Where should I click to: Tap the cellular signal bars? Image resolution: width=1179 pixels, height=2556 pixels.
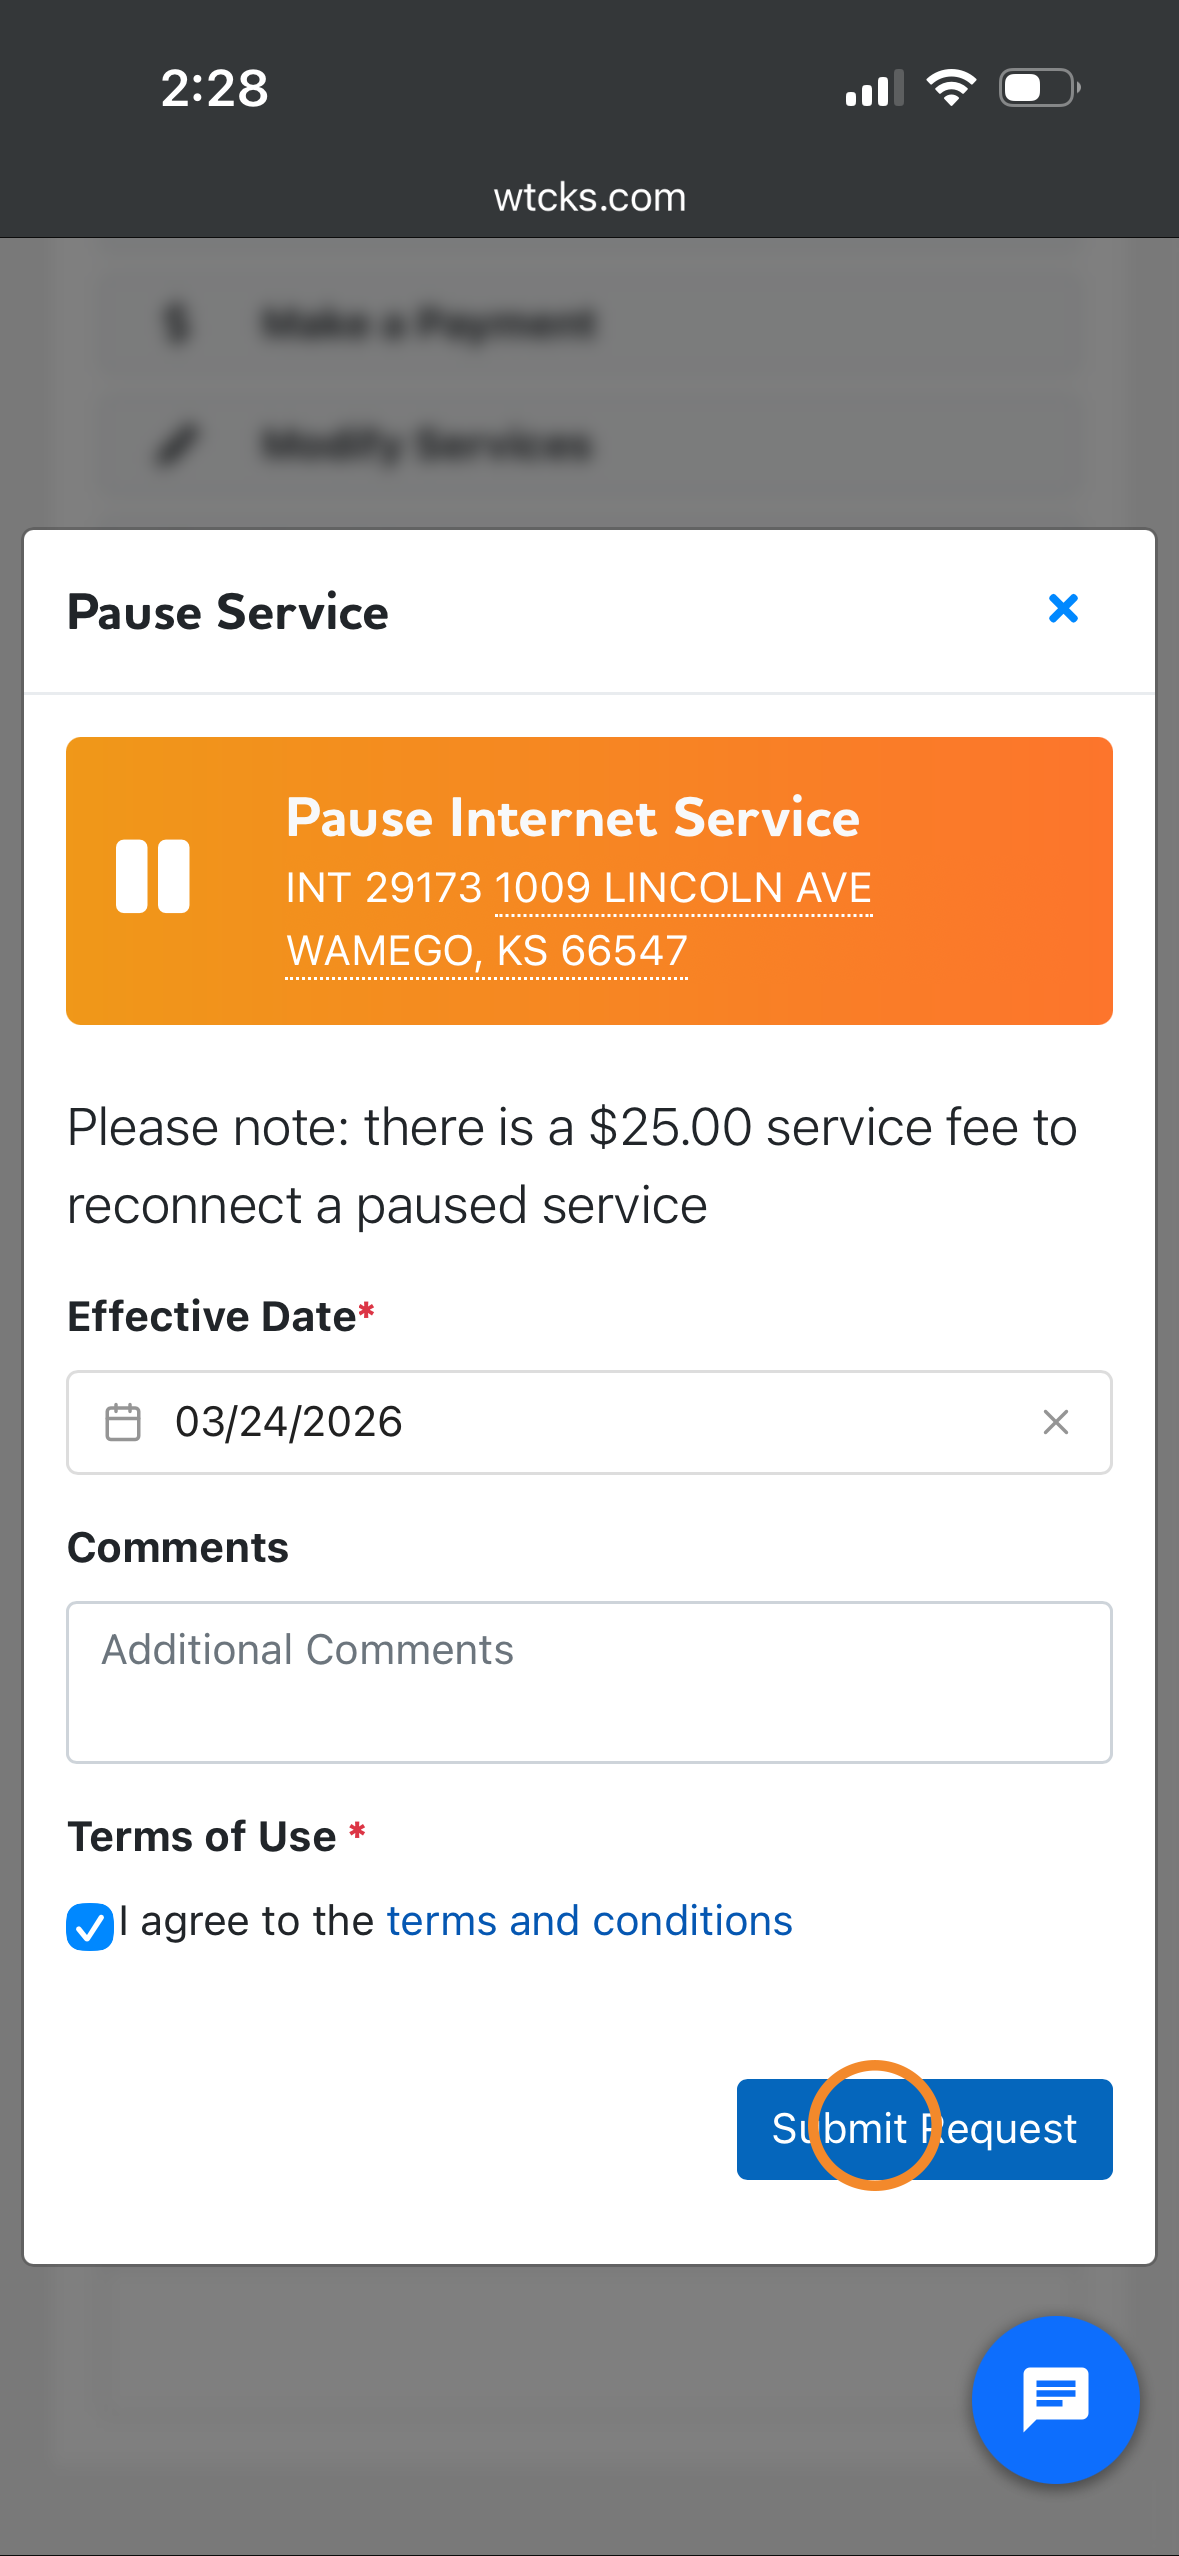coord(874,88)
